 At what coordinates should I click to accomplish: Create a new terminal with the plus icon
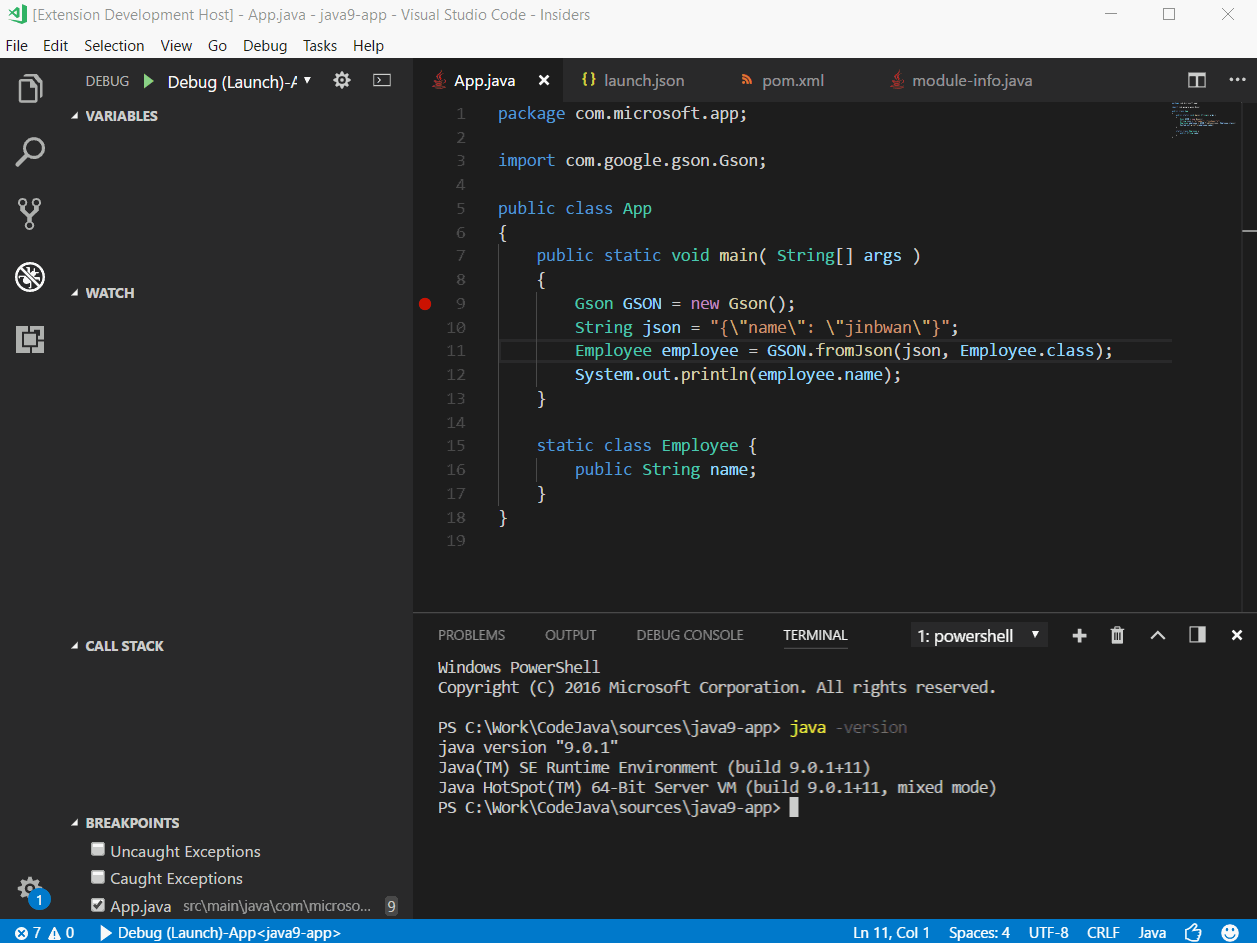1079,634
